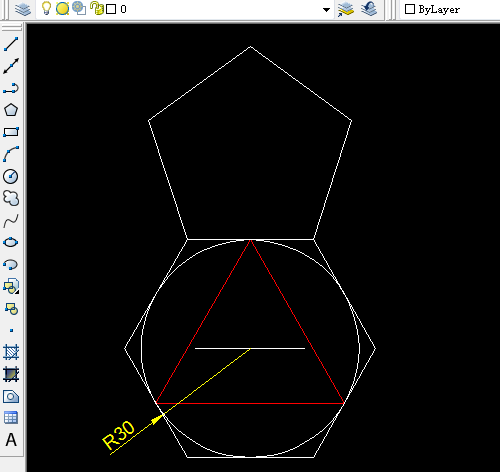Select the Polygon tool

pyautogui.click(x=11, y=110)
